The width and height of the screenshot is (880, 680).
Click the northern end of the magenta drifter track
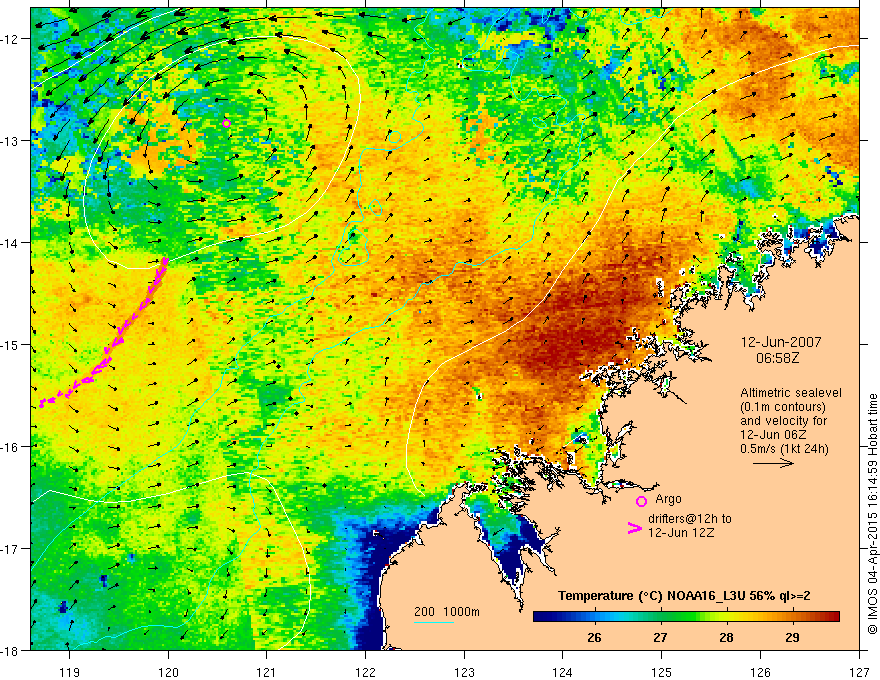pyautogui.click(x=166, y=260)
